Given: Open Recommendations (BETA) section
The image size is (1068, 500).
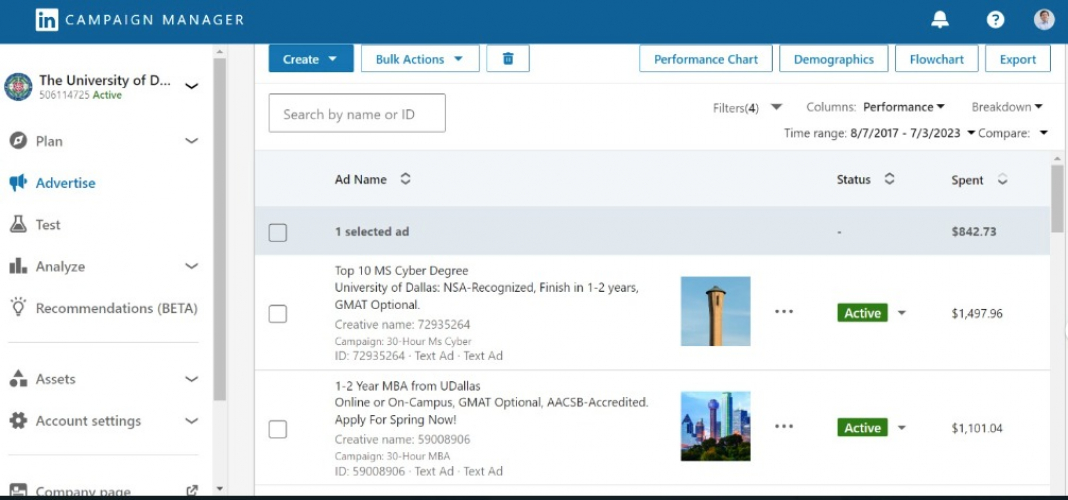Looking at the screenshot, I should pos(116,308).
